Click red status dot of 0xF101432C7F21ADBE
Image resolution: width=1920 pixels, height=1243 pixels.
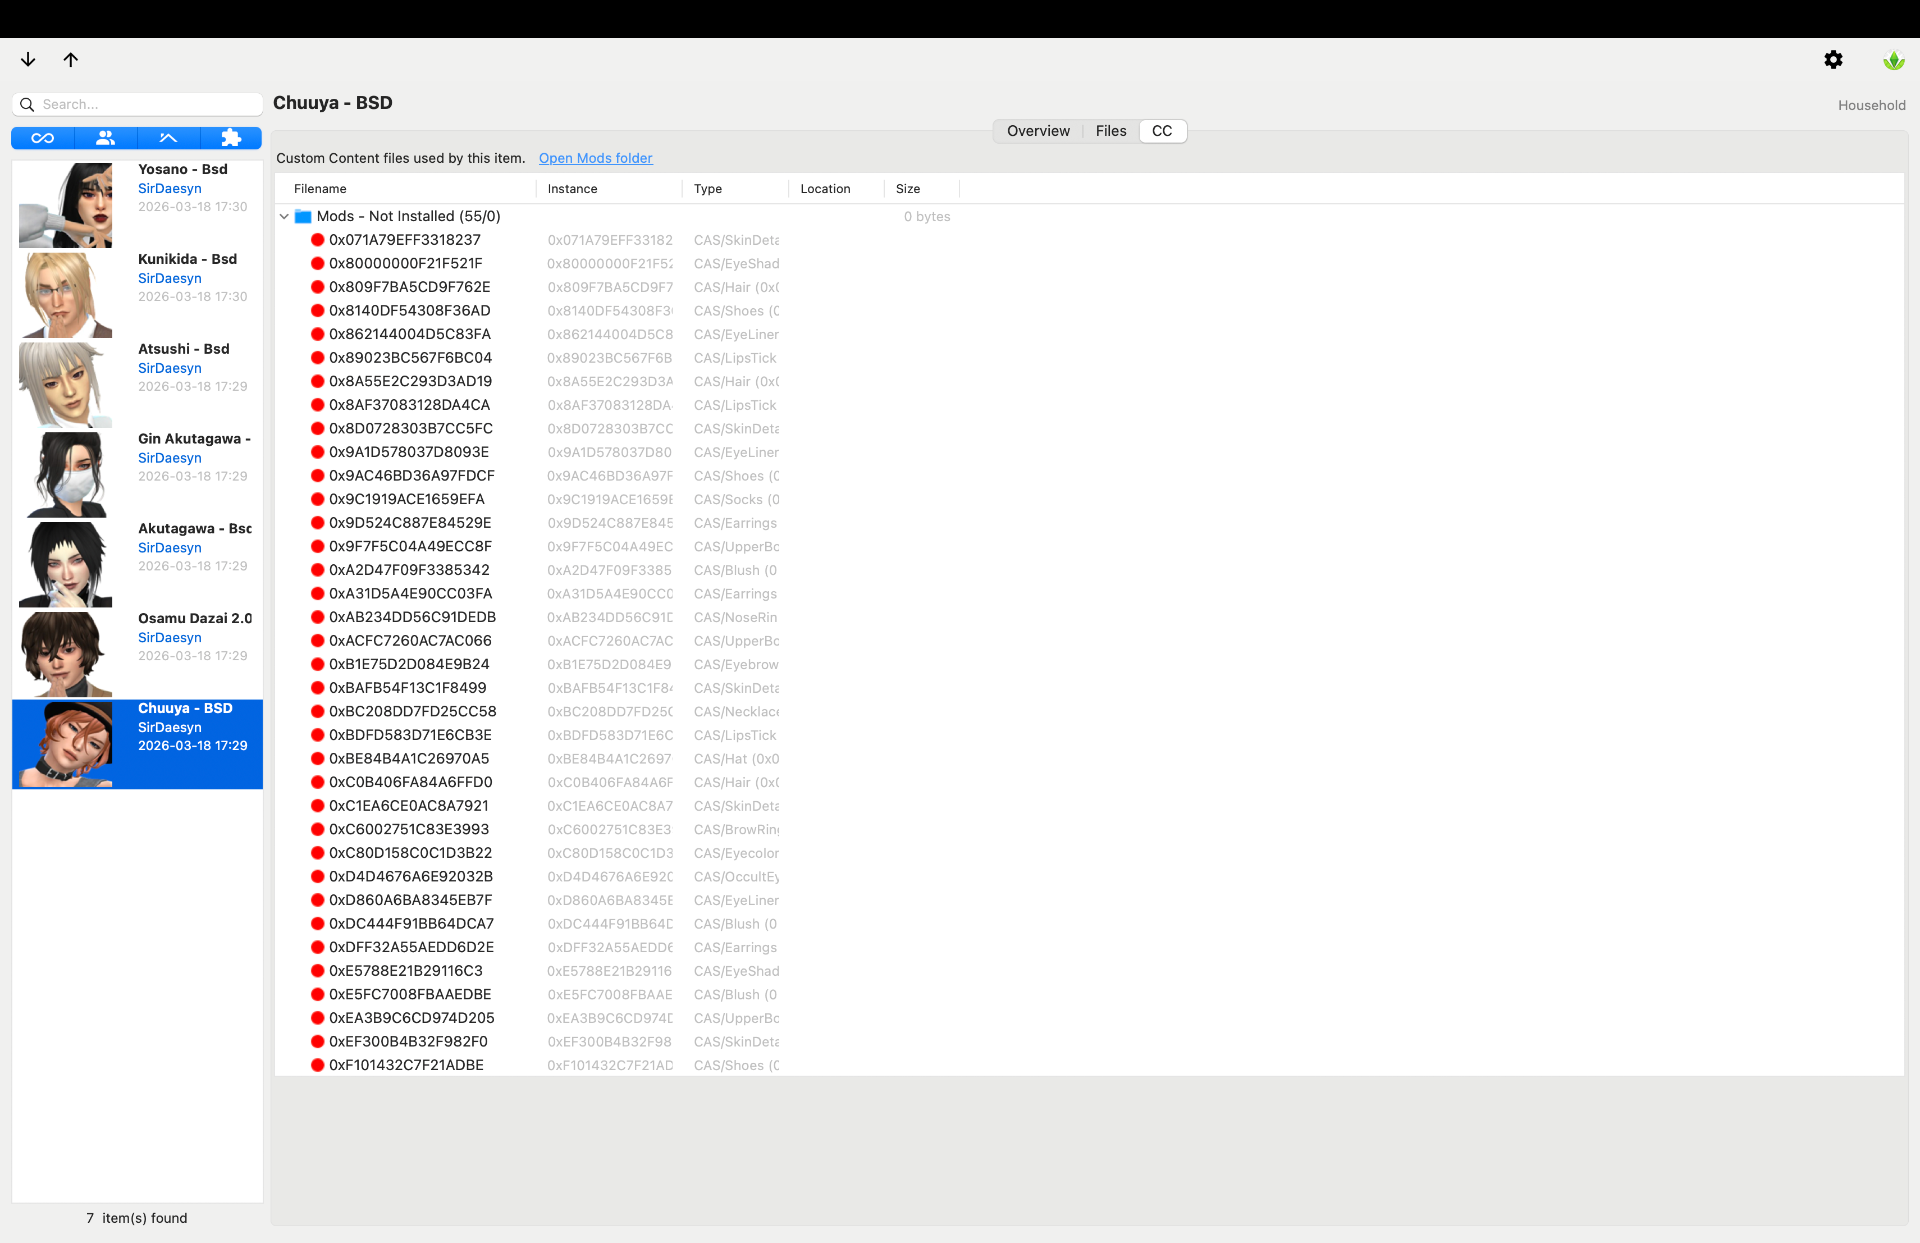tap(317, 1065)
